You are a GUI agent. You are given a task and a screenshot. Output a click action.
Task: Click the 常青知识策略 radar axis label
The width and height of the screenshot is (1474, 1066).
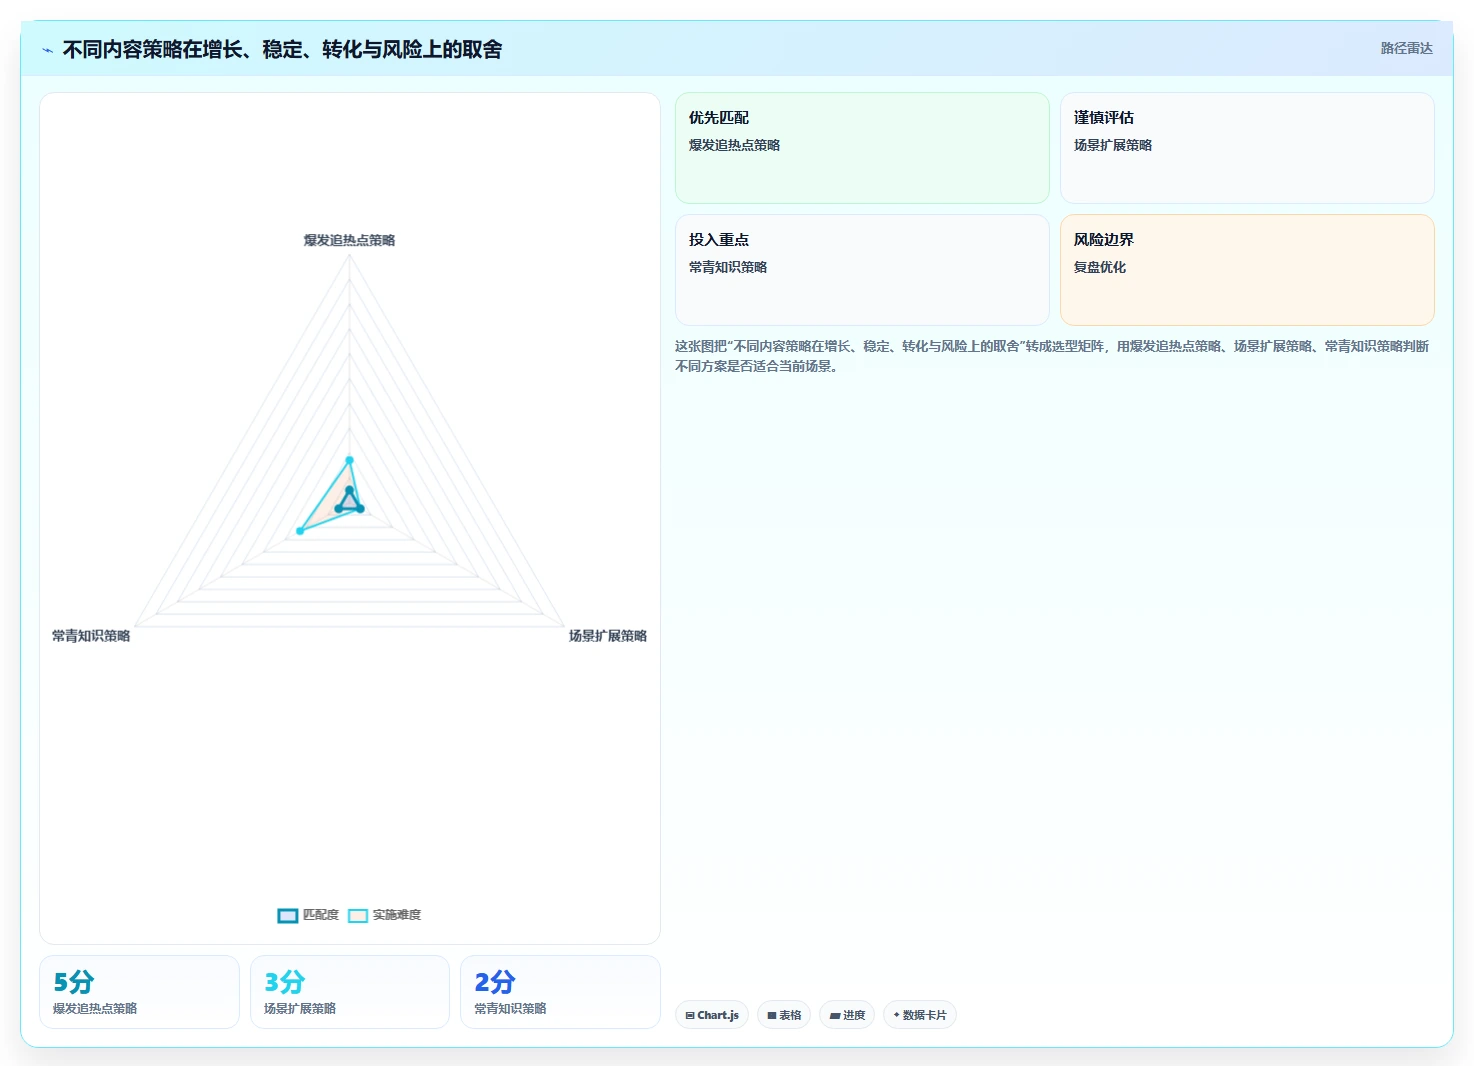pos(91,636)
